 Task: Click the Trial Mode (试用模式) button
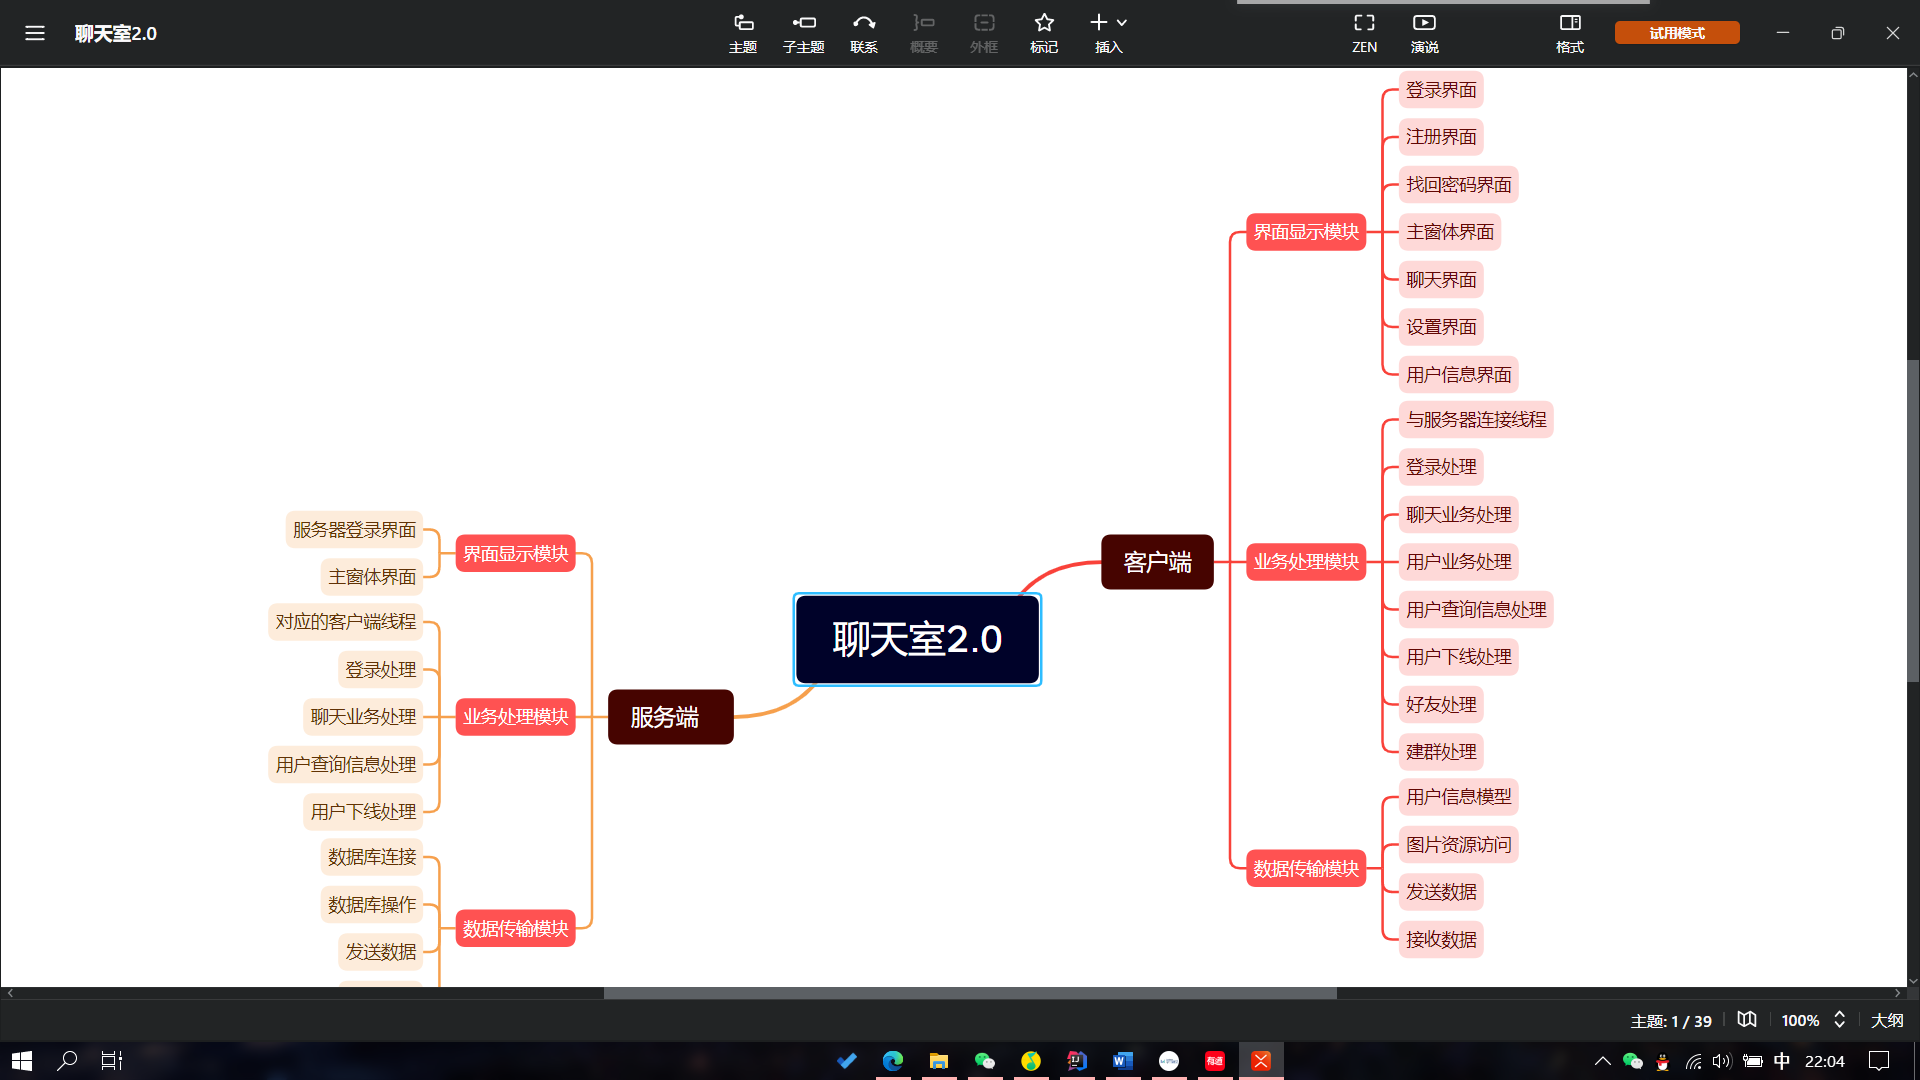coord(1677,33)
